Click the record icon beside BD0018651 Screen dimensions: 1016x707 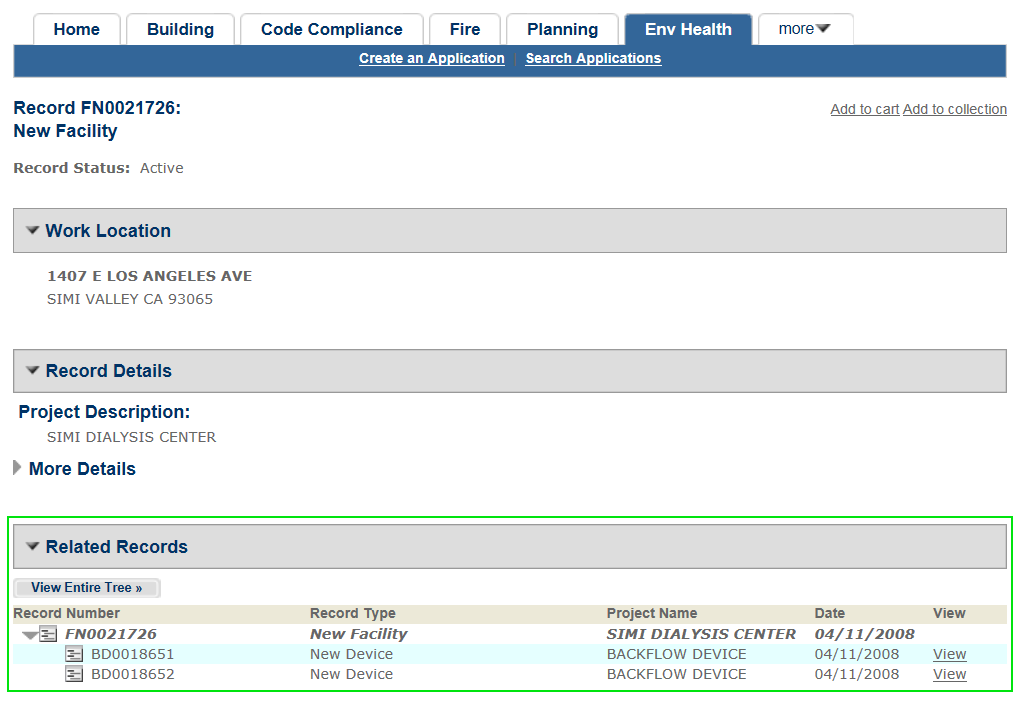point(74,654)
